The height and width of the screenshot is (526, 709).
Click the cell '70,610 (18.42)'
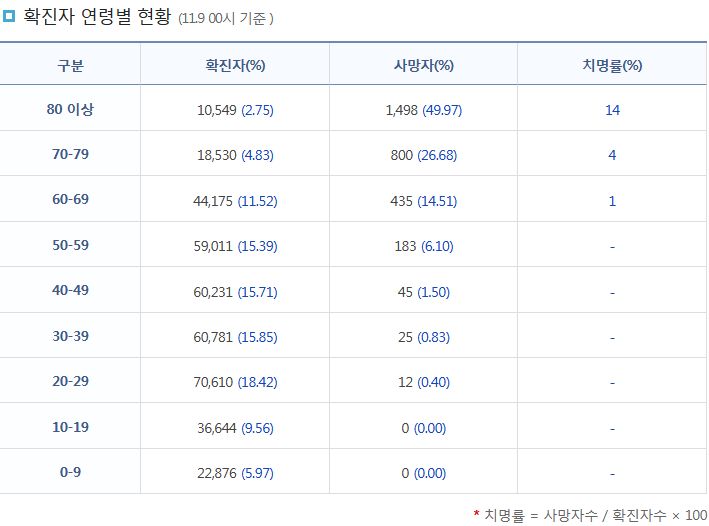(235, 383)
